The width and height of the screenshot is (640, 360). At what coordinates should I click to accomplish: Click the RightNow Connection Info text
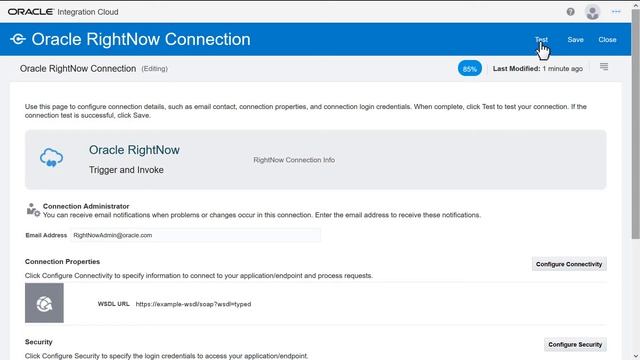tap(294, 160)
